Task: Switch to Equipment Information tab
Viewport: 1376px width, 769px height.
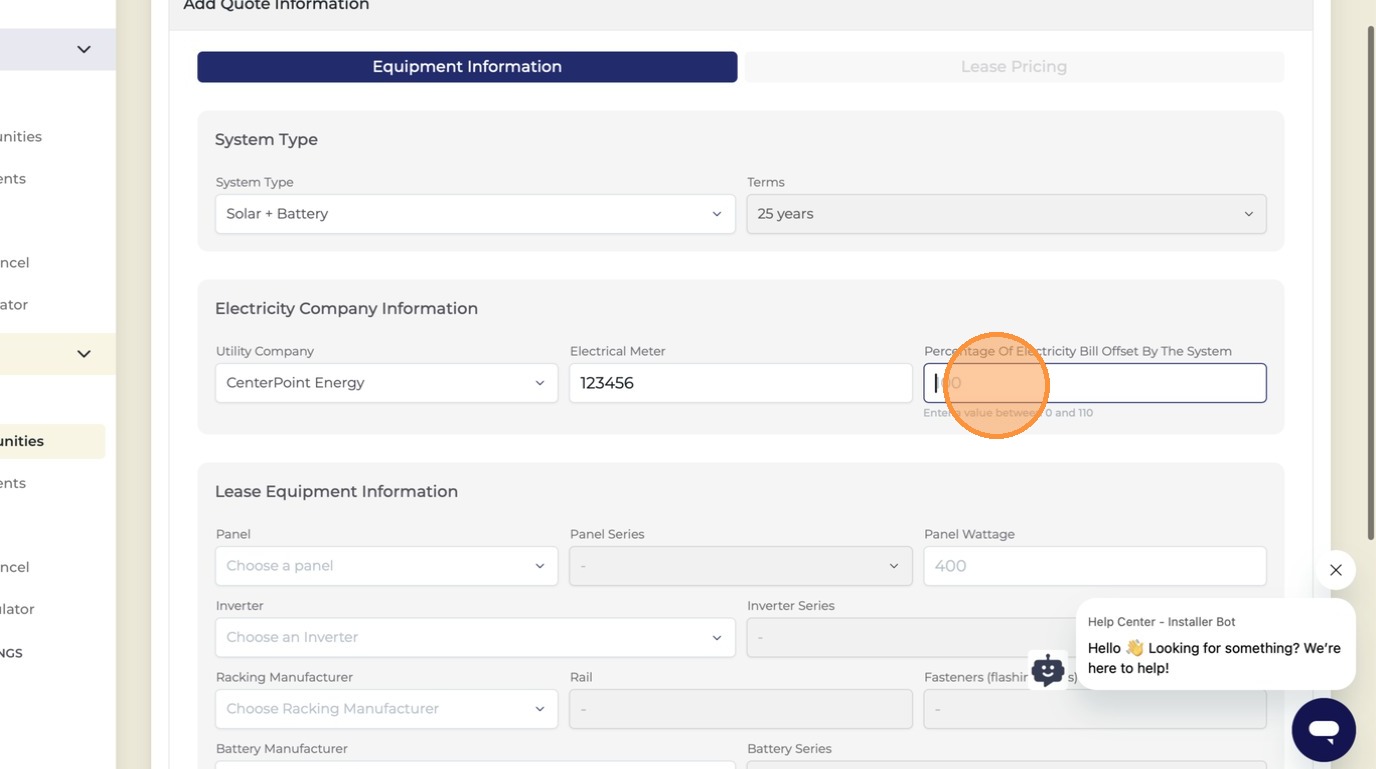Action: pos(467,67)
